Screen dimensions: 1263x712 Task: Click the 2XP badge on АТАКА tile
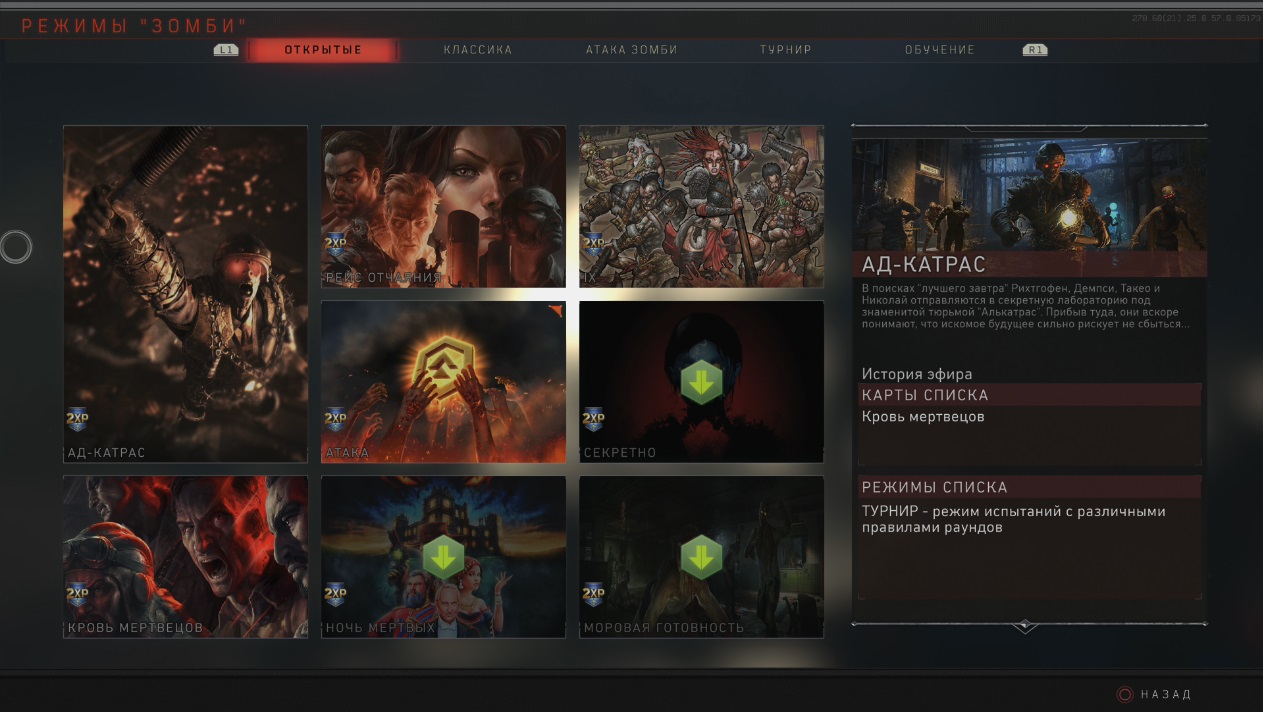[x=336, y=420]
